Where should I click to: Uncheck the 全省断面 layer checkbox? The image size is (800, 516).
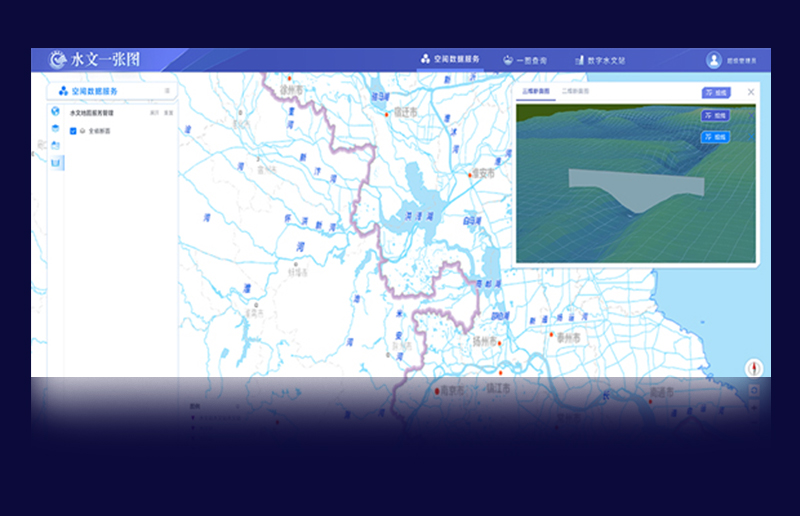point(73,131)
